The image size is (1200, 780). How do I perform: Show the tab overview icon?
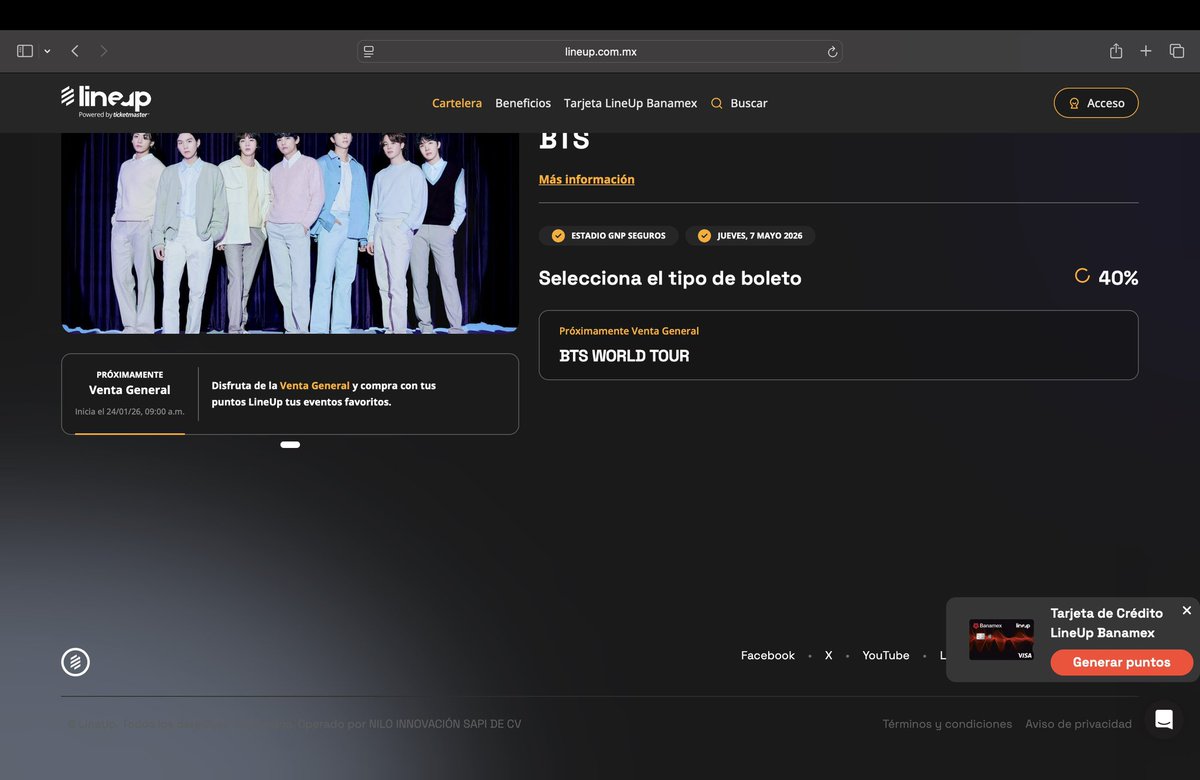[1177, 51]
